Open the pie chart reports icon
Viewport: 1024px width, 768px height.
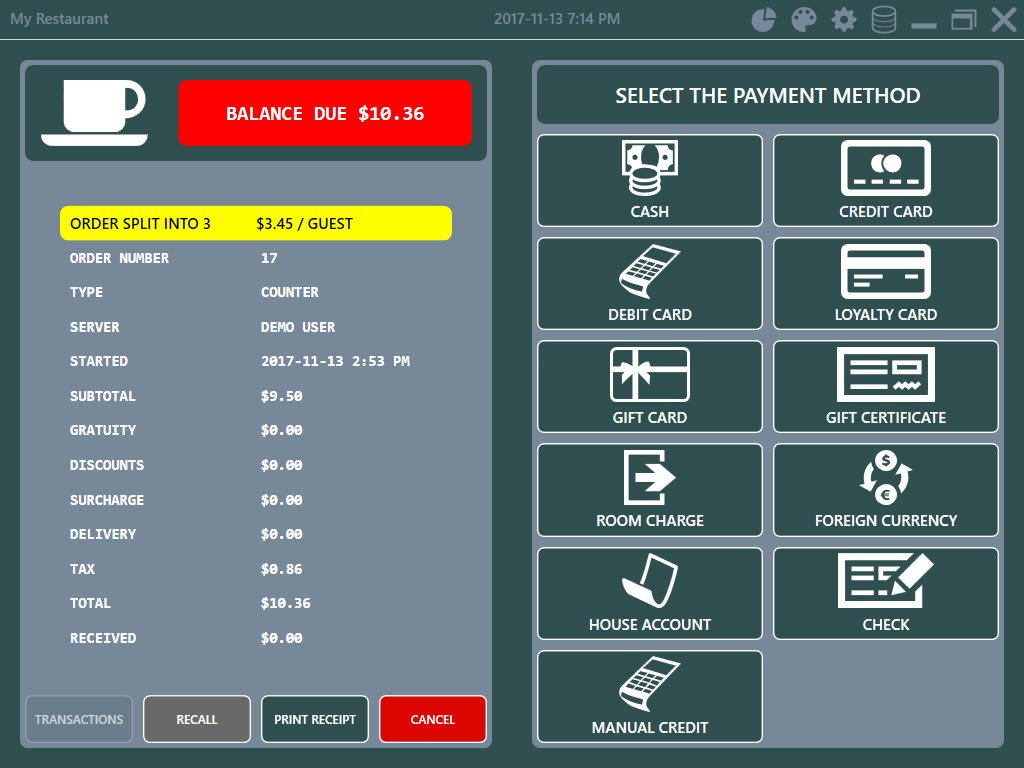(x=764, y=20)
